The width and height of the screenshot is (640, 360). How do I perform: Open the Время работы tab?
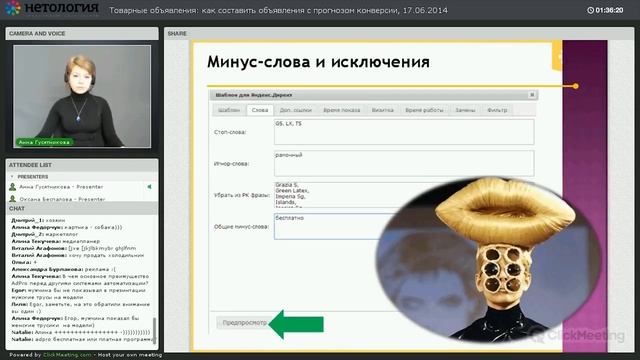pyautogui.click(x=424, y=110)
